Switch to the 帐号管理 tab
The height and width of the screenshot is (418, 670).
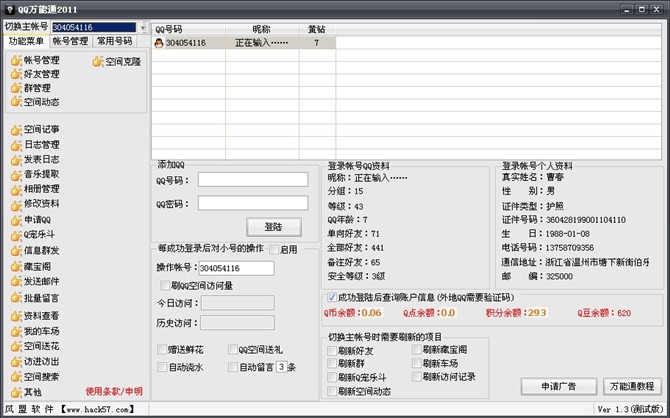point(69,42)
